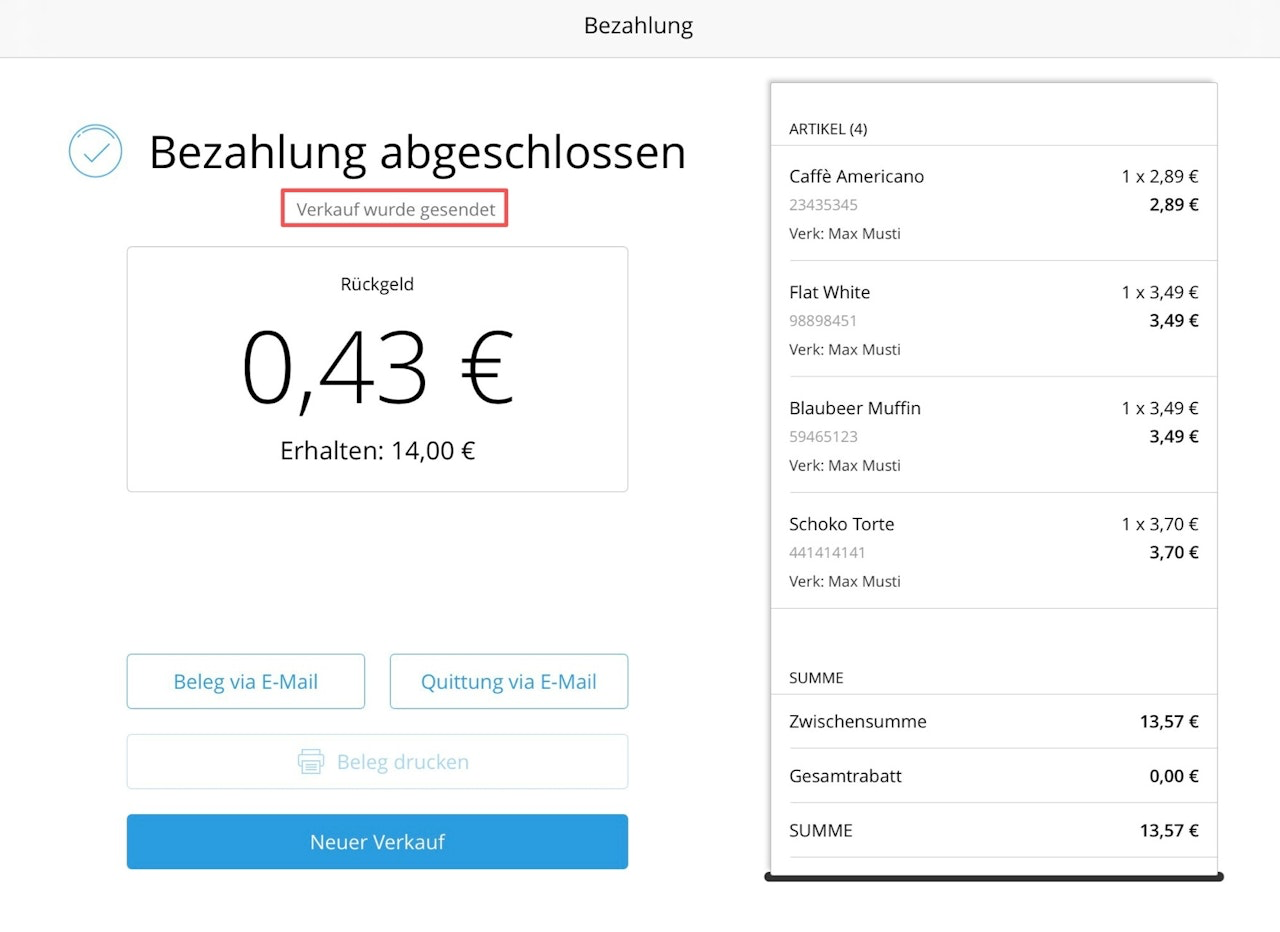Click Quittung via E-Mail button

coord(508,682)
